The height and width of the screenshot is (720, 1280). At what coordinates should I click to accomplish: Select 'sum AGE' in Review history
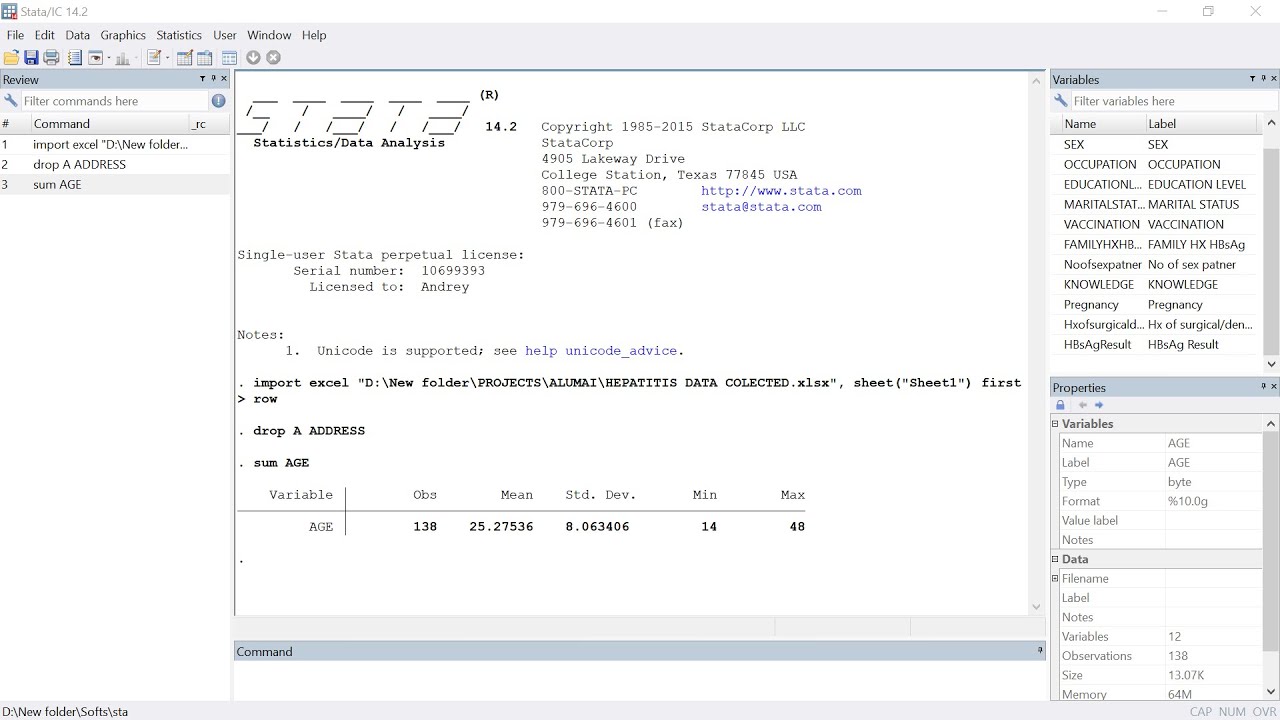point(115,184)
